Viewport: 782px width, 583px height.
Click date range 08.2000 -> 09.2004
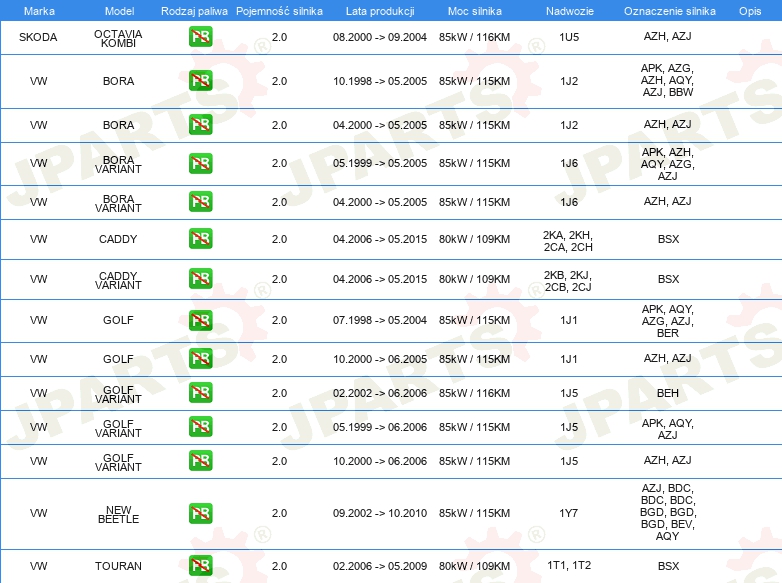click(x=380, y=37)
